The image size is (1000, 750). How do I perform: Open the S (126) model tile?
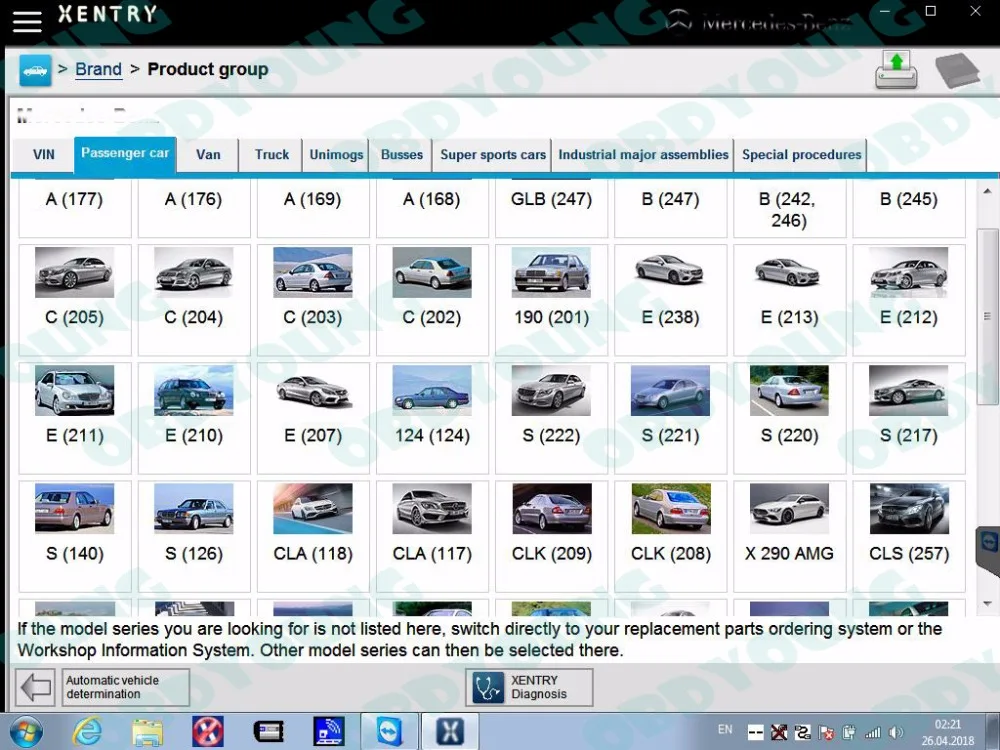tap(194, 536)
